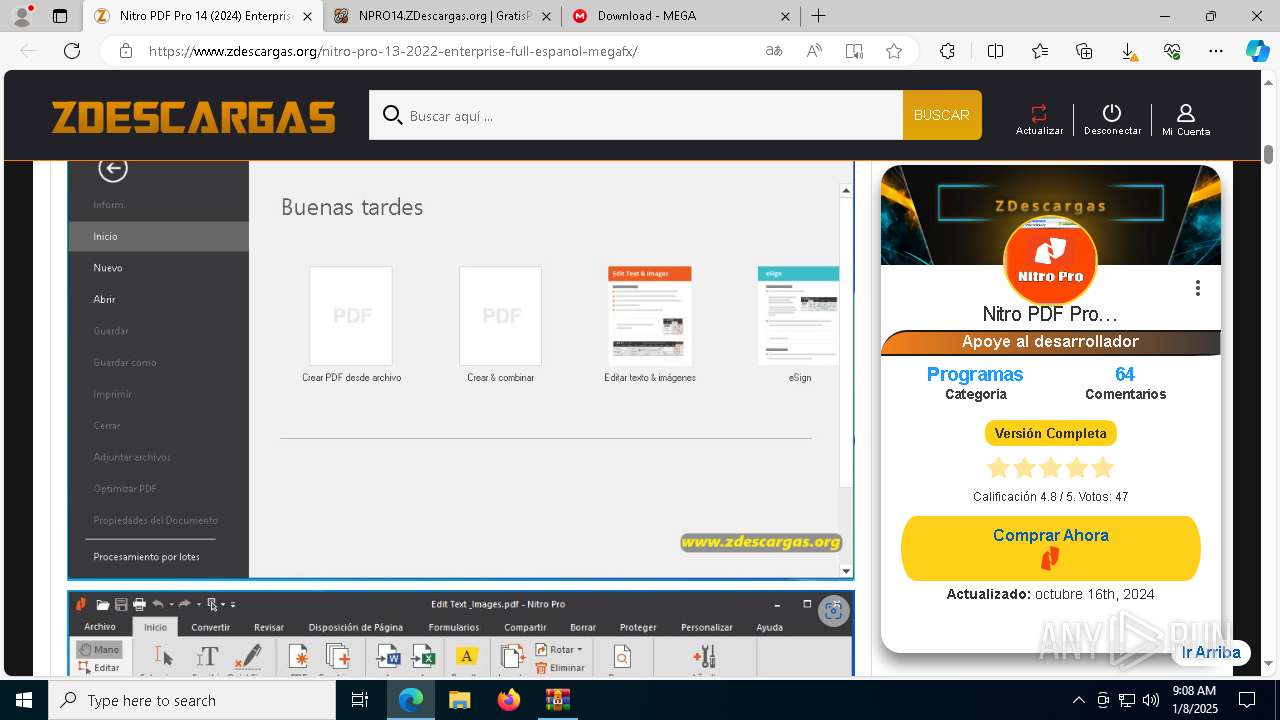Open the network icon in system tray

(x=1127, y=700)
